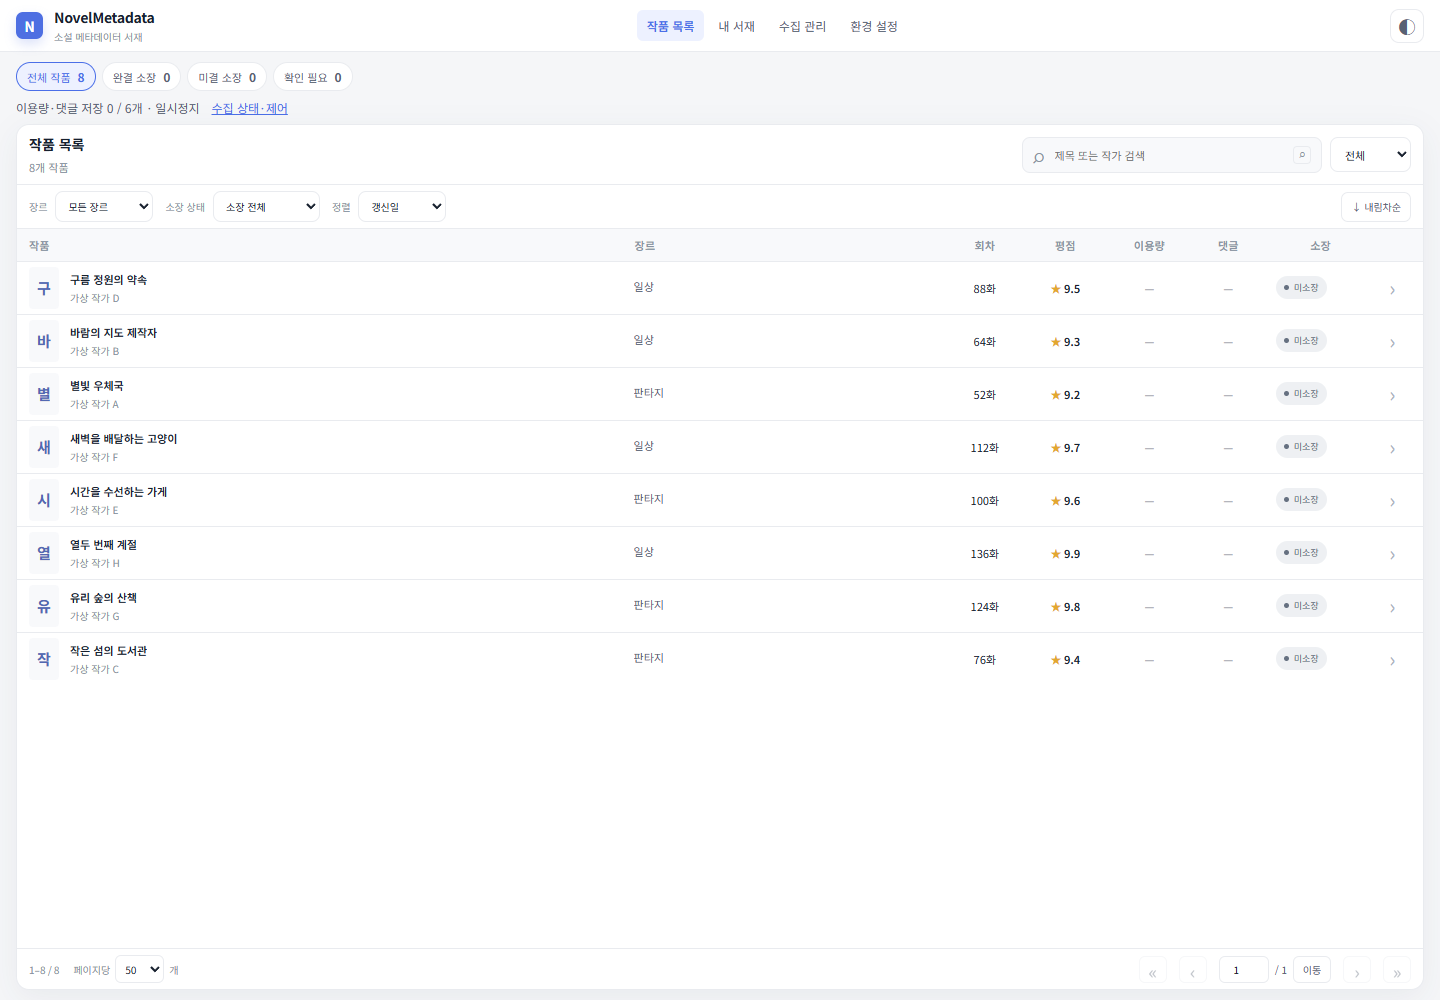The image size is (1440, 1000).
Task: Select the 미결 소장 0 filter chip
Action: pos(227,77)
